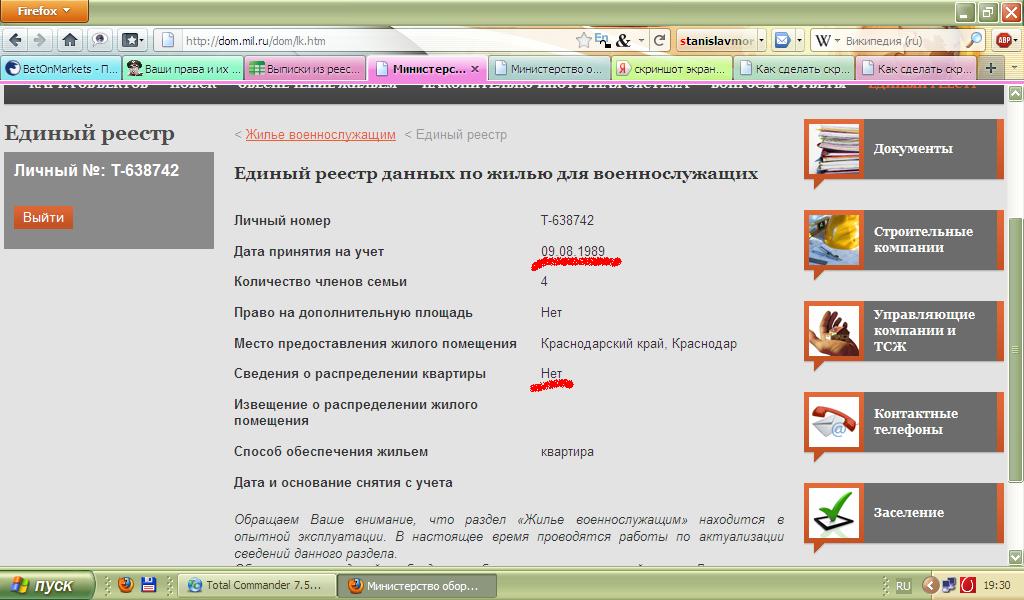Close the active 'Министерс...' tab
Viewport: 1024px width, 600px height.
point(475,69)
